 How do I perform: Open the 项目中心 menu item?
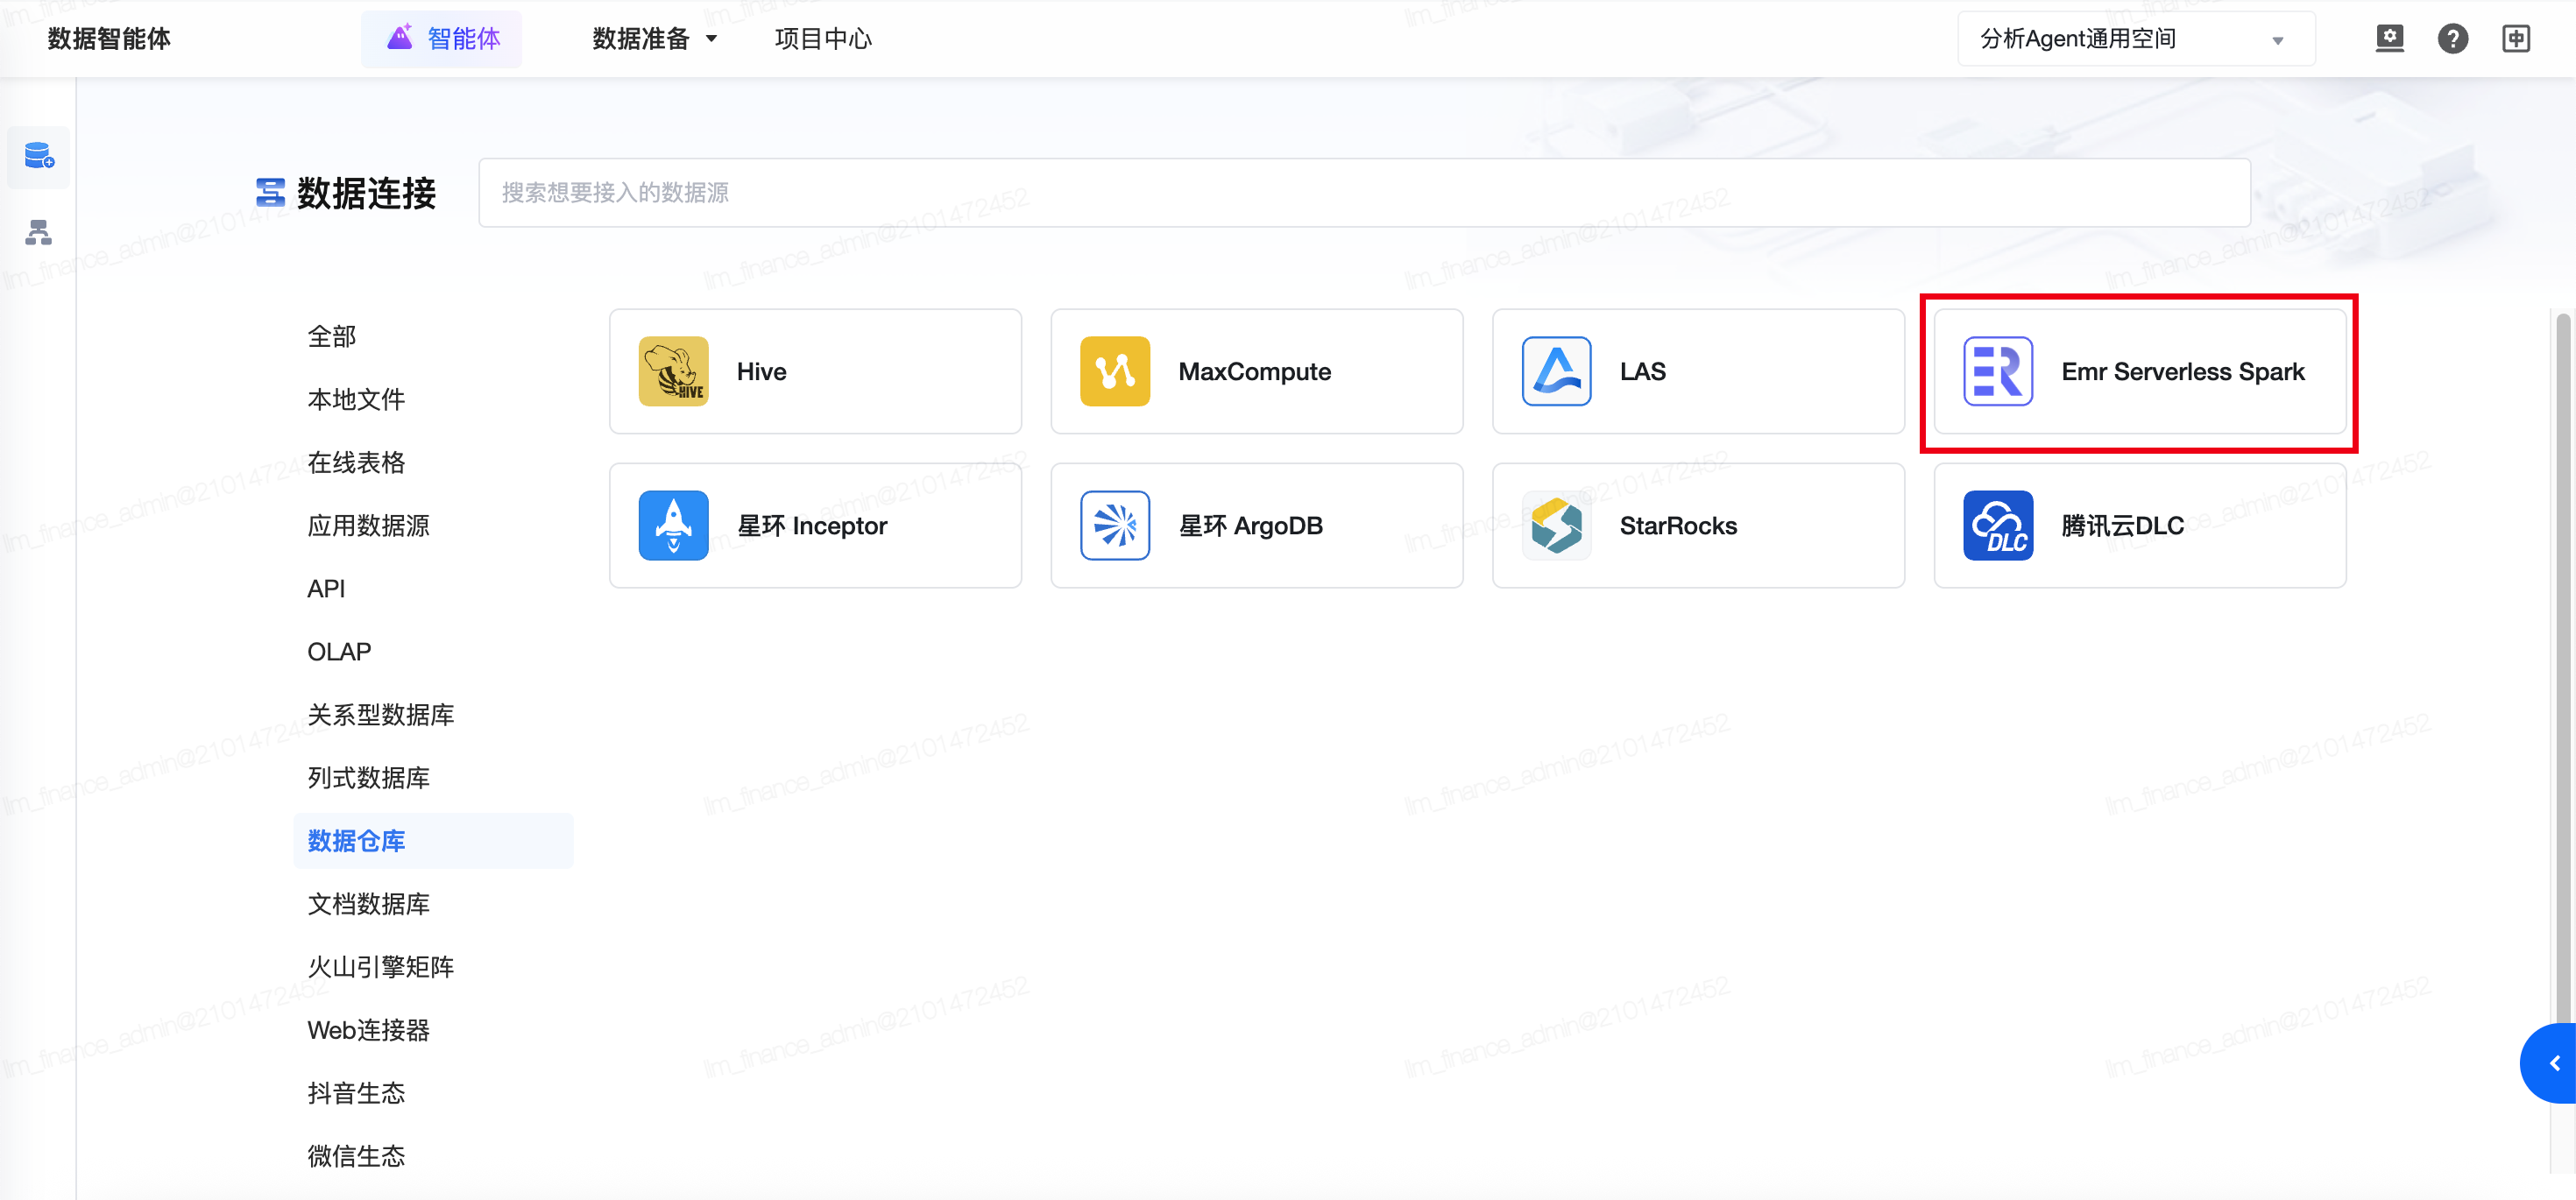point(823,39)
